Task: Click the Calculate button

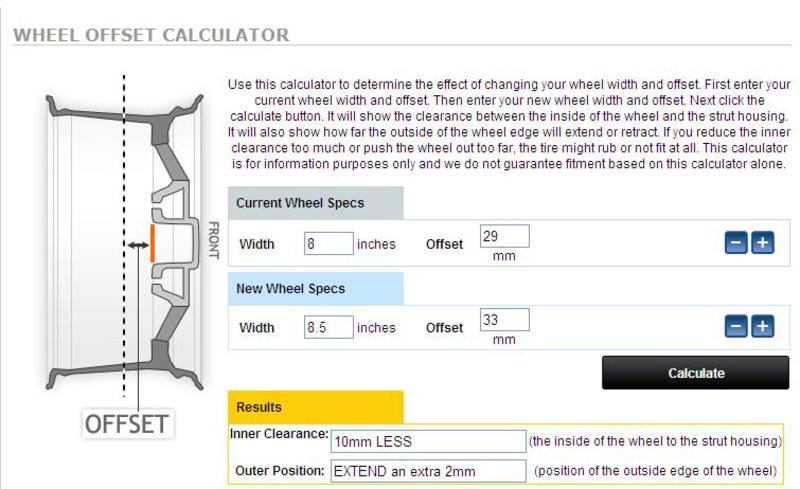Action: 695,373
